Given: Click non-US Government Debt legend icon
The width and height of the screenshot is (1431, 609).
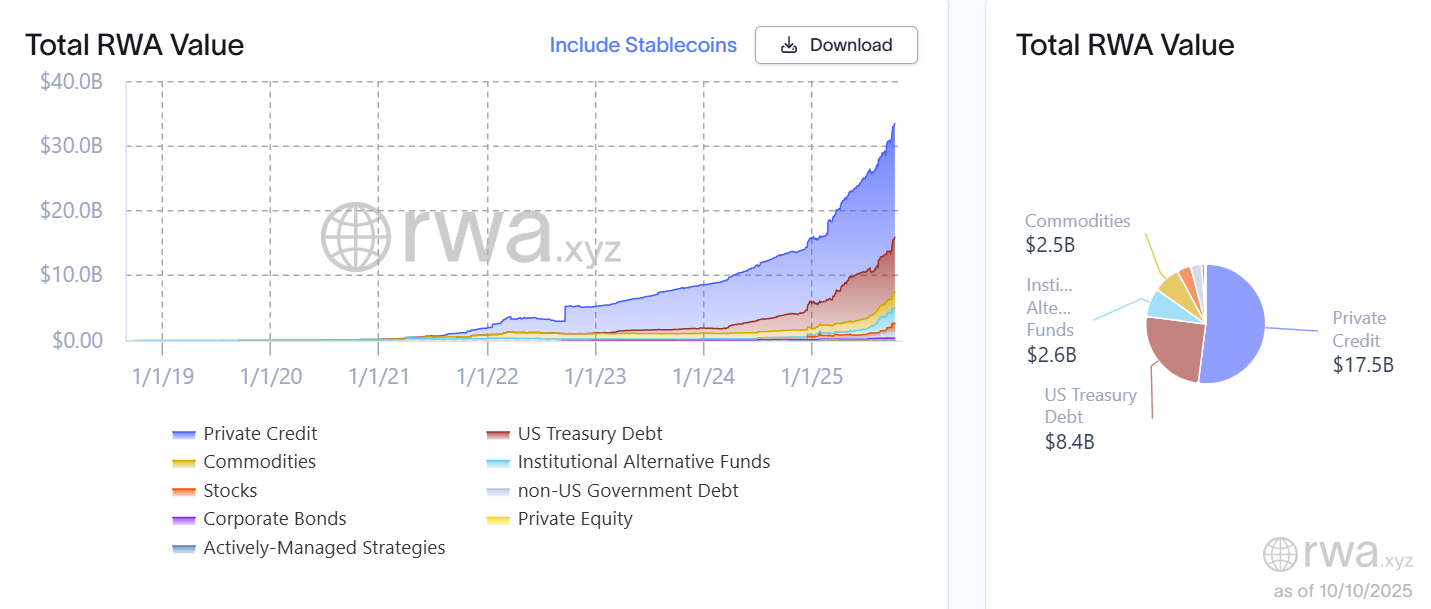Looking at the screenshot, I should click(x=497, y=491).
